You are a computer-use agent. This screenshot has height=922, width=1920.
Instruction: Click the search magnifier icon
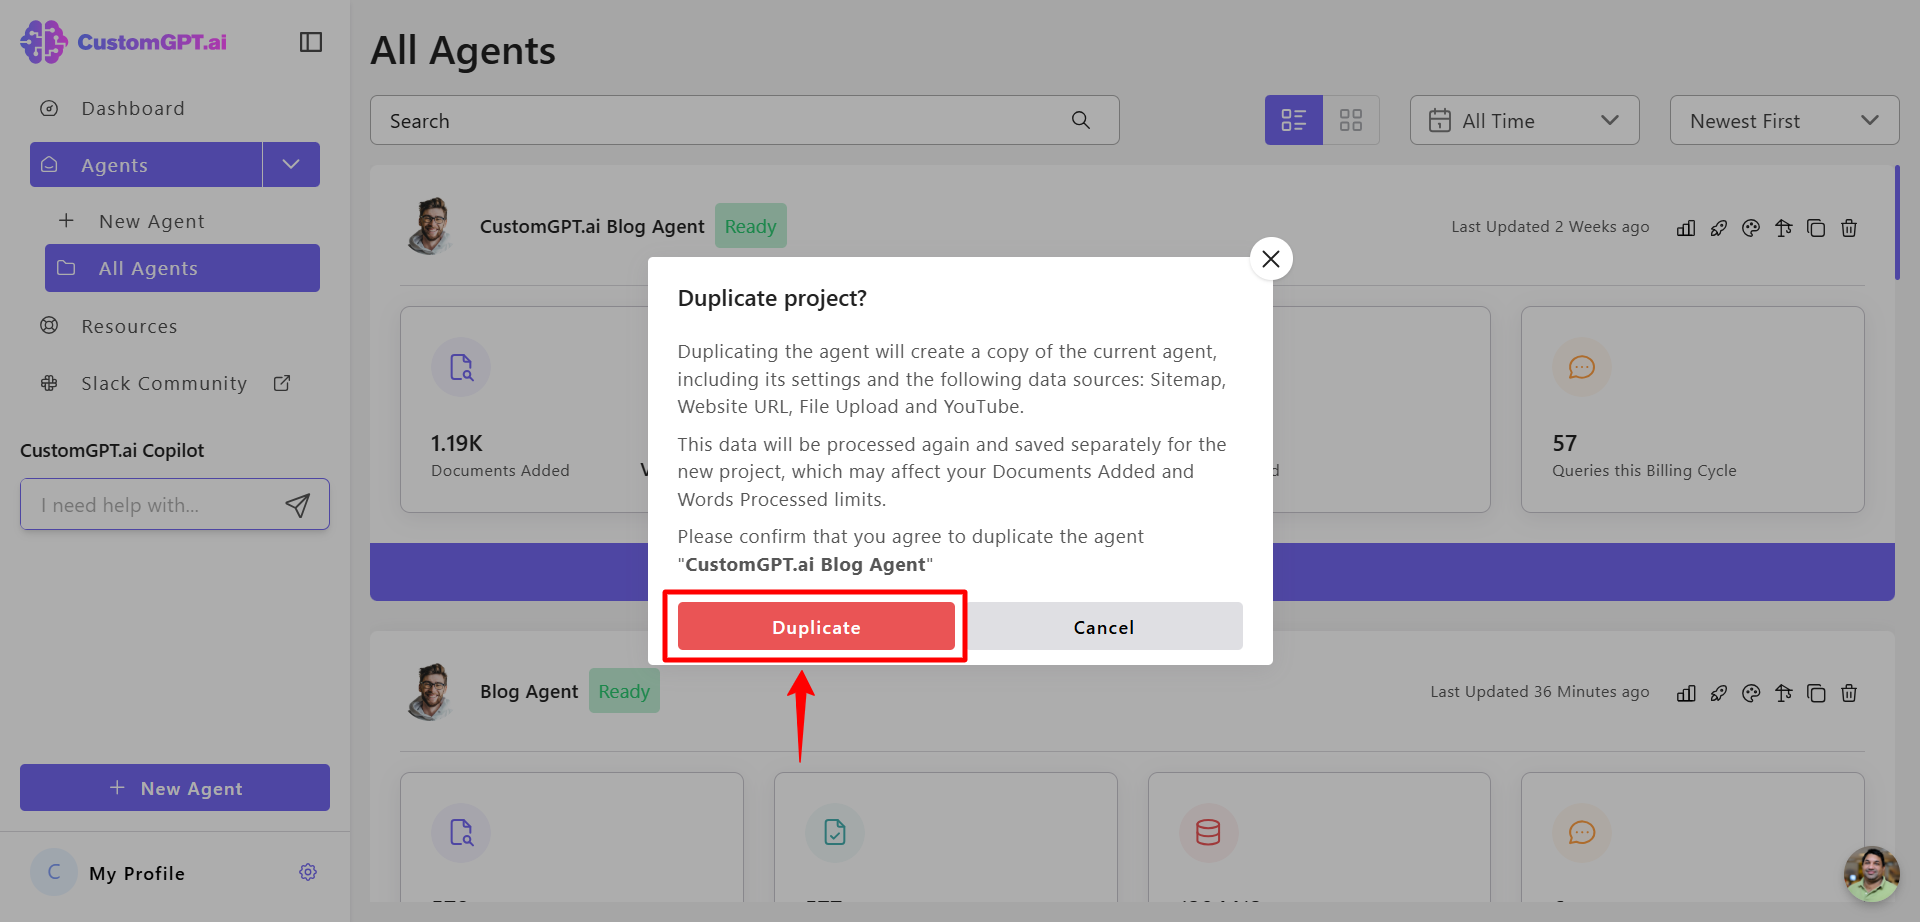(x=1081, y=120)
